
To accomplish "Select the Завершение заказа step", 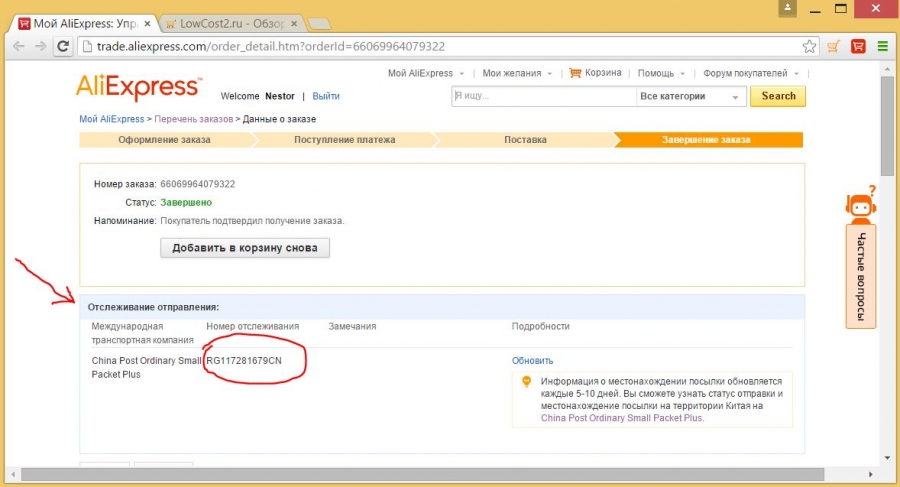I will tap(707, 140).
